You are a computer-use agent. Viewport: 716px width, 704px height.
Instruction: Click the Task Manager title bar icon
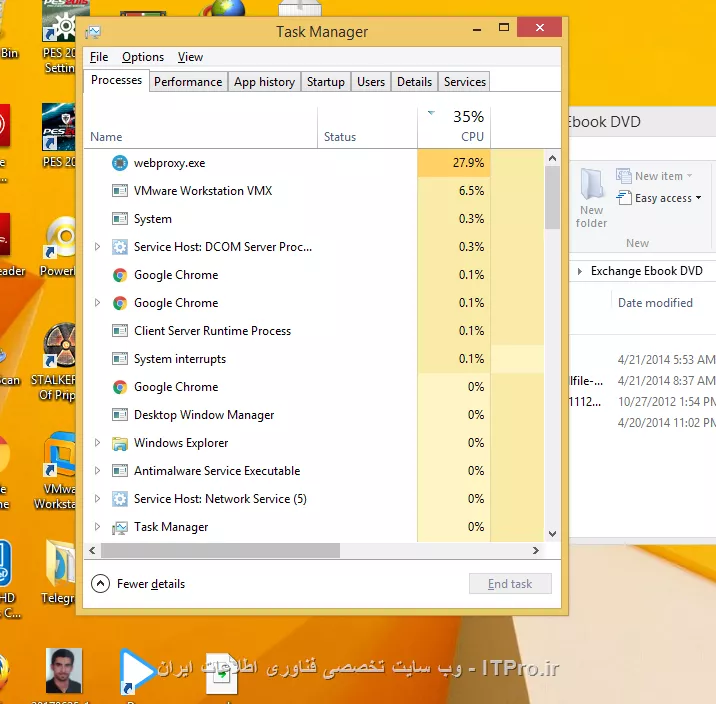[x=93, y=32]
